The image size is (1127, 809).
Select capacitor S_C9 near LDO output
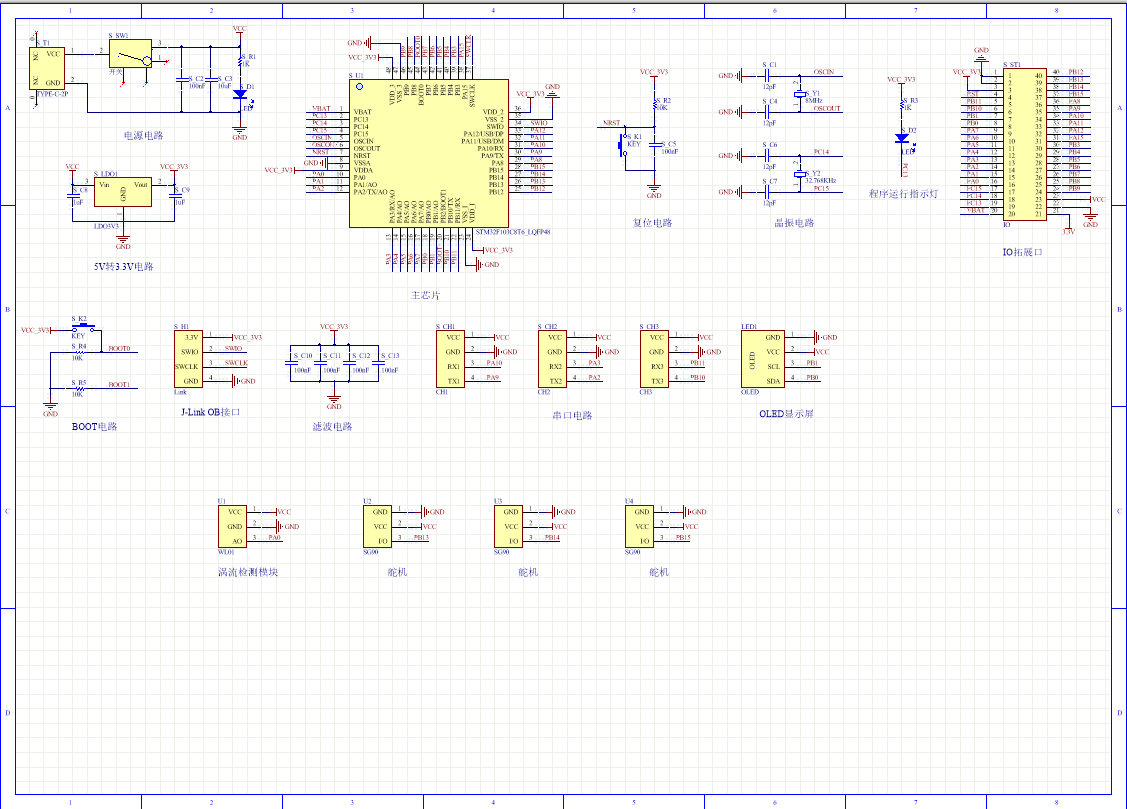click(x=175, y=195)
